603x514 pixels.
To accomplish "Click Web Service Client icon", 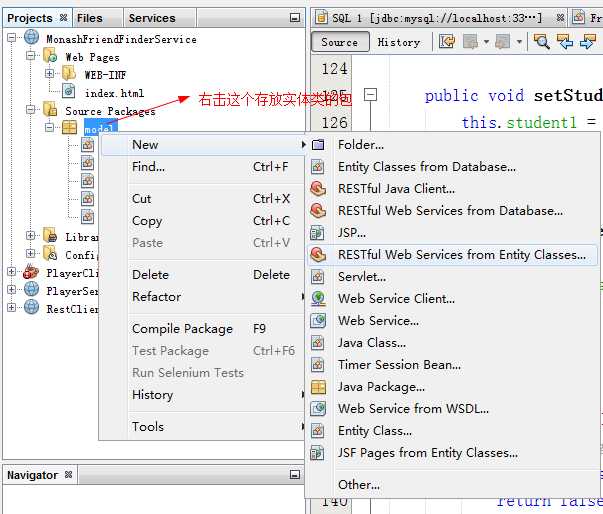I will coord(318,299).
